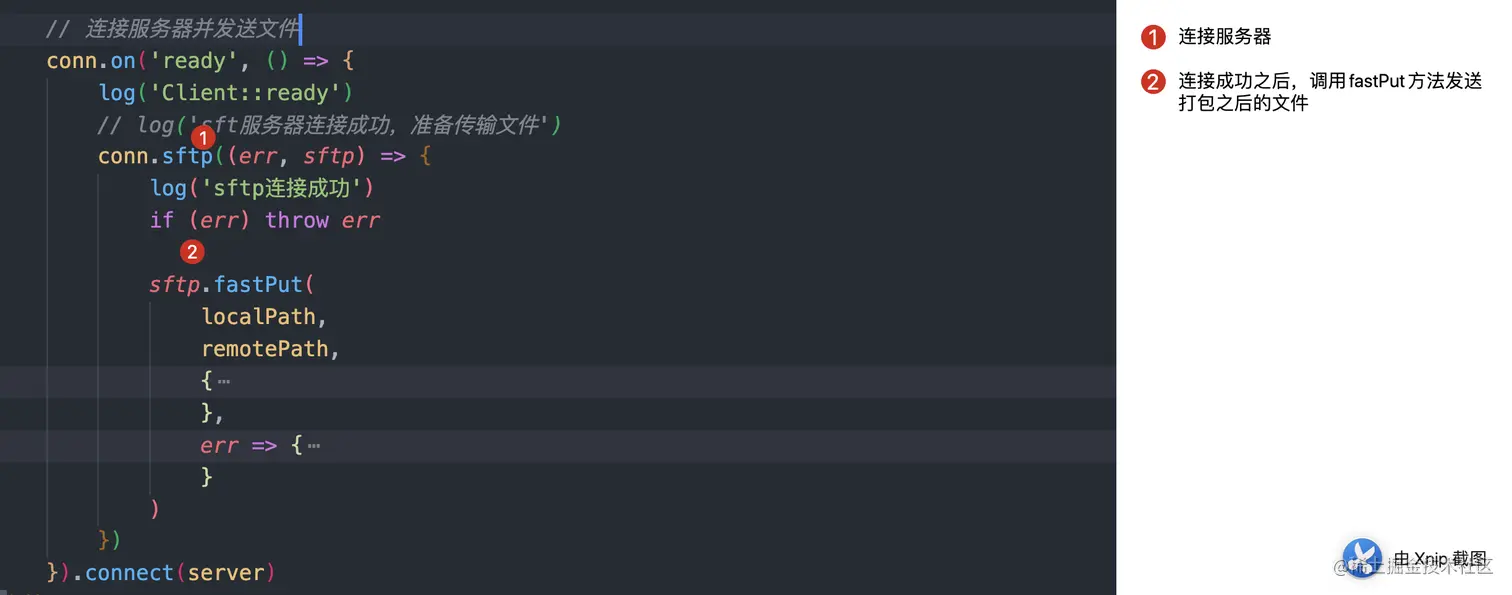The width and height of the screenshot is (1512, 595).
Task: Click the red number 1 badge beside conn.sftp
Action: 203,138
